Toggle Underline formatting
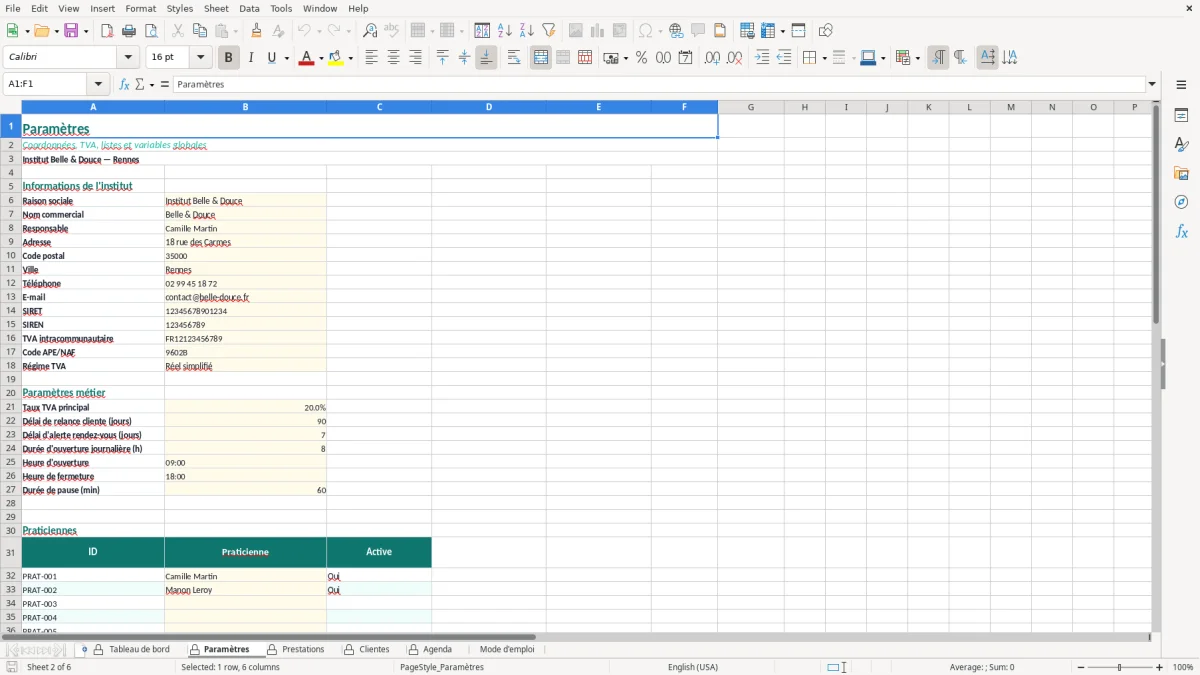 272,58
